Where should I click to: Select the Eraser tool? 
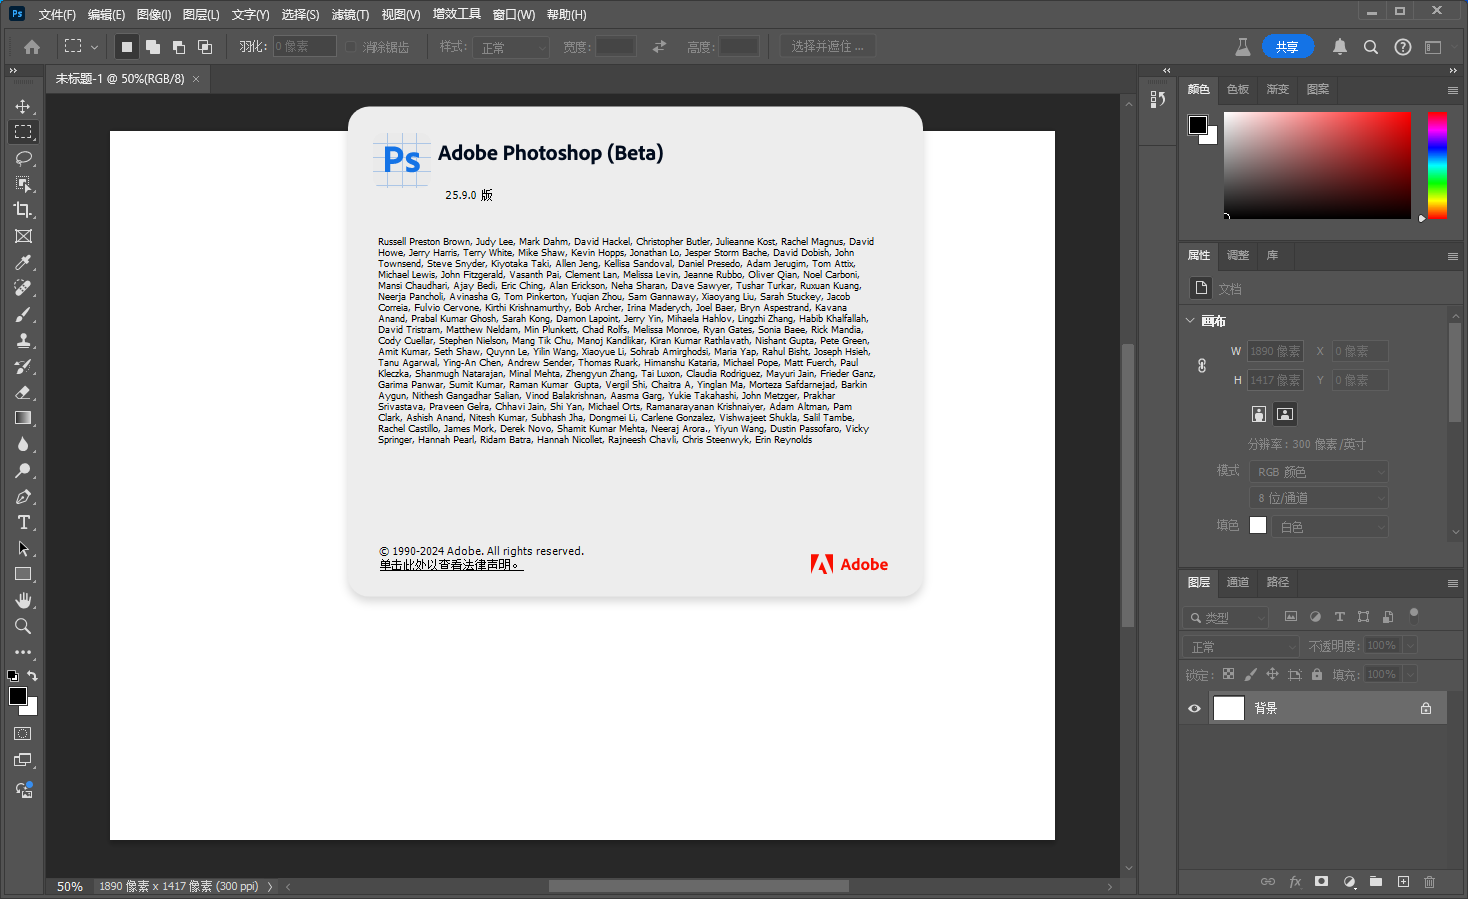pyautogui.click(x=23, y=392)
